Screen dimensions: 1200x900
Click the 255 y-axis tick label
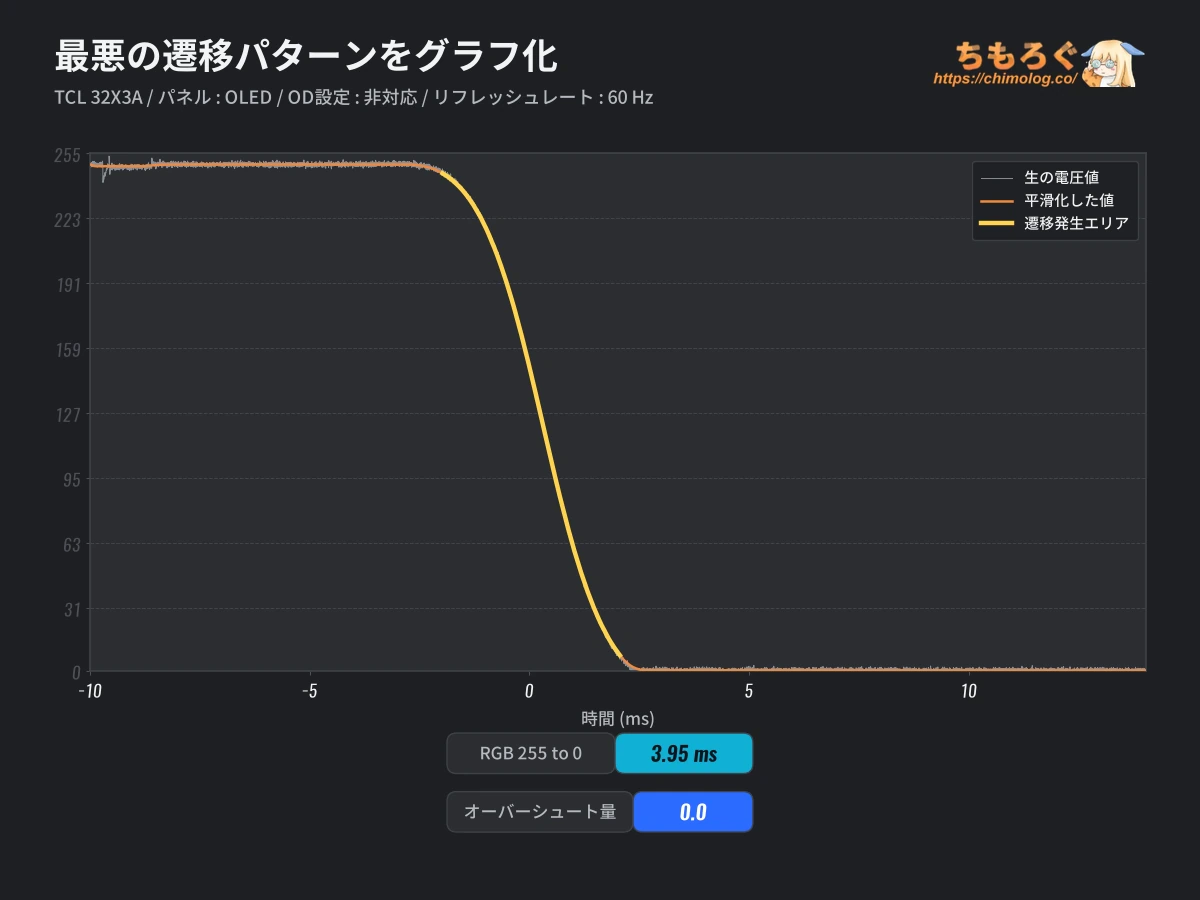click(x=68, y=154)
